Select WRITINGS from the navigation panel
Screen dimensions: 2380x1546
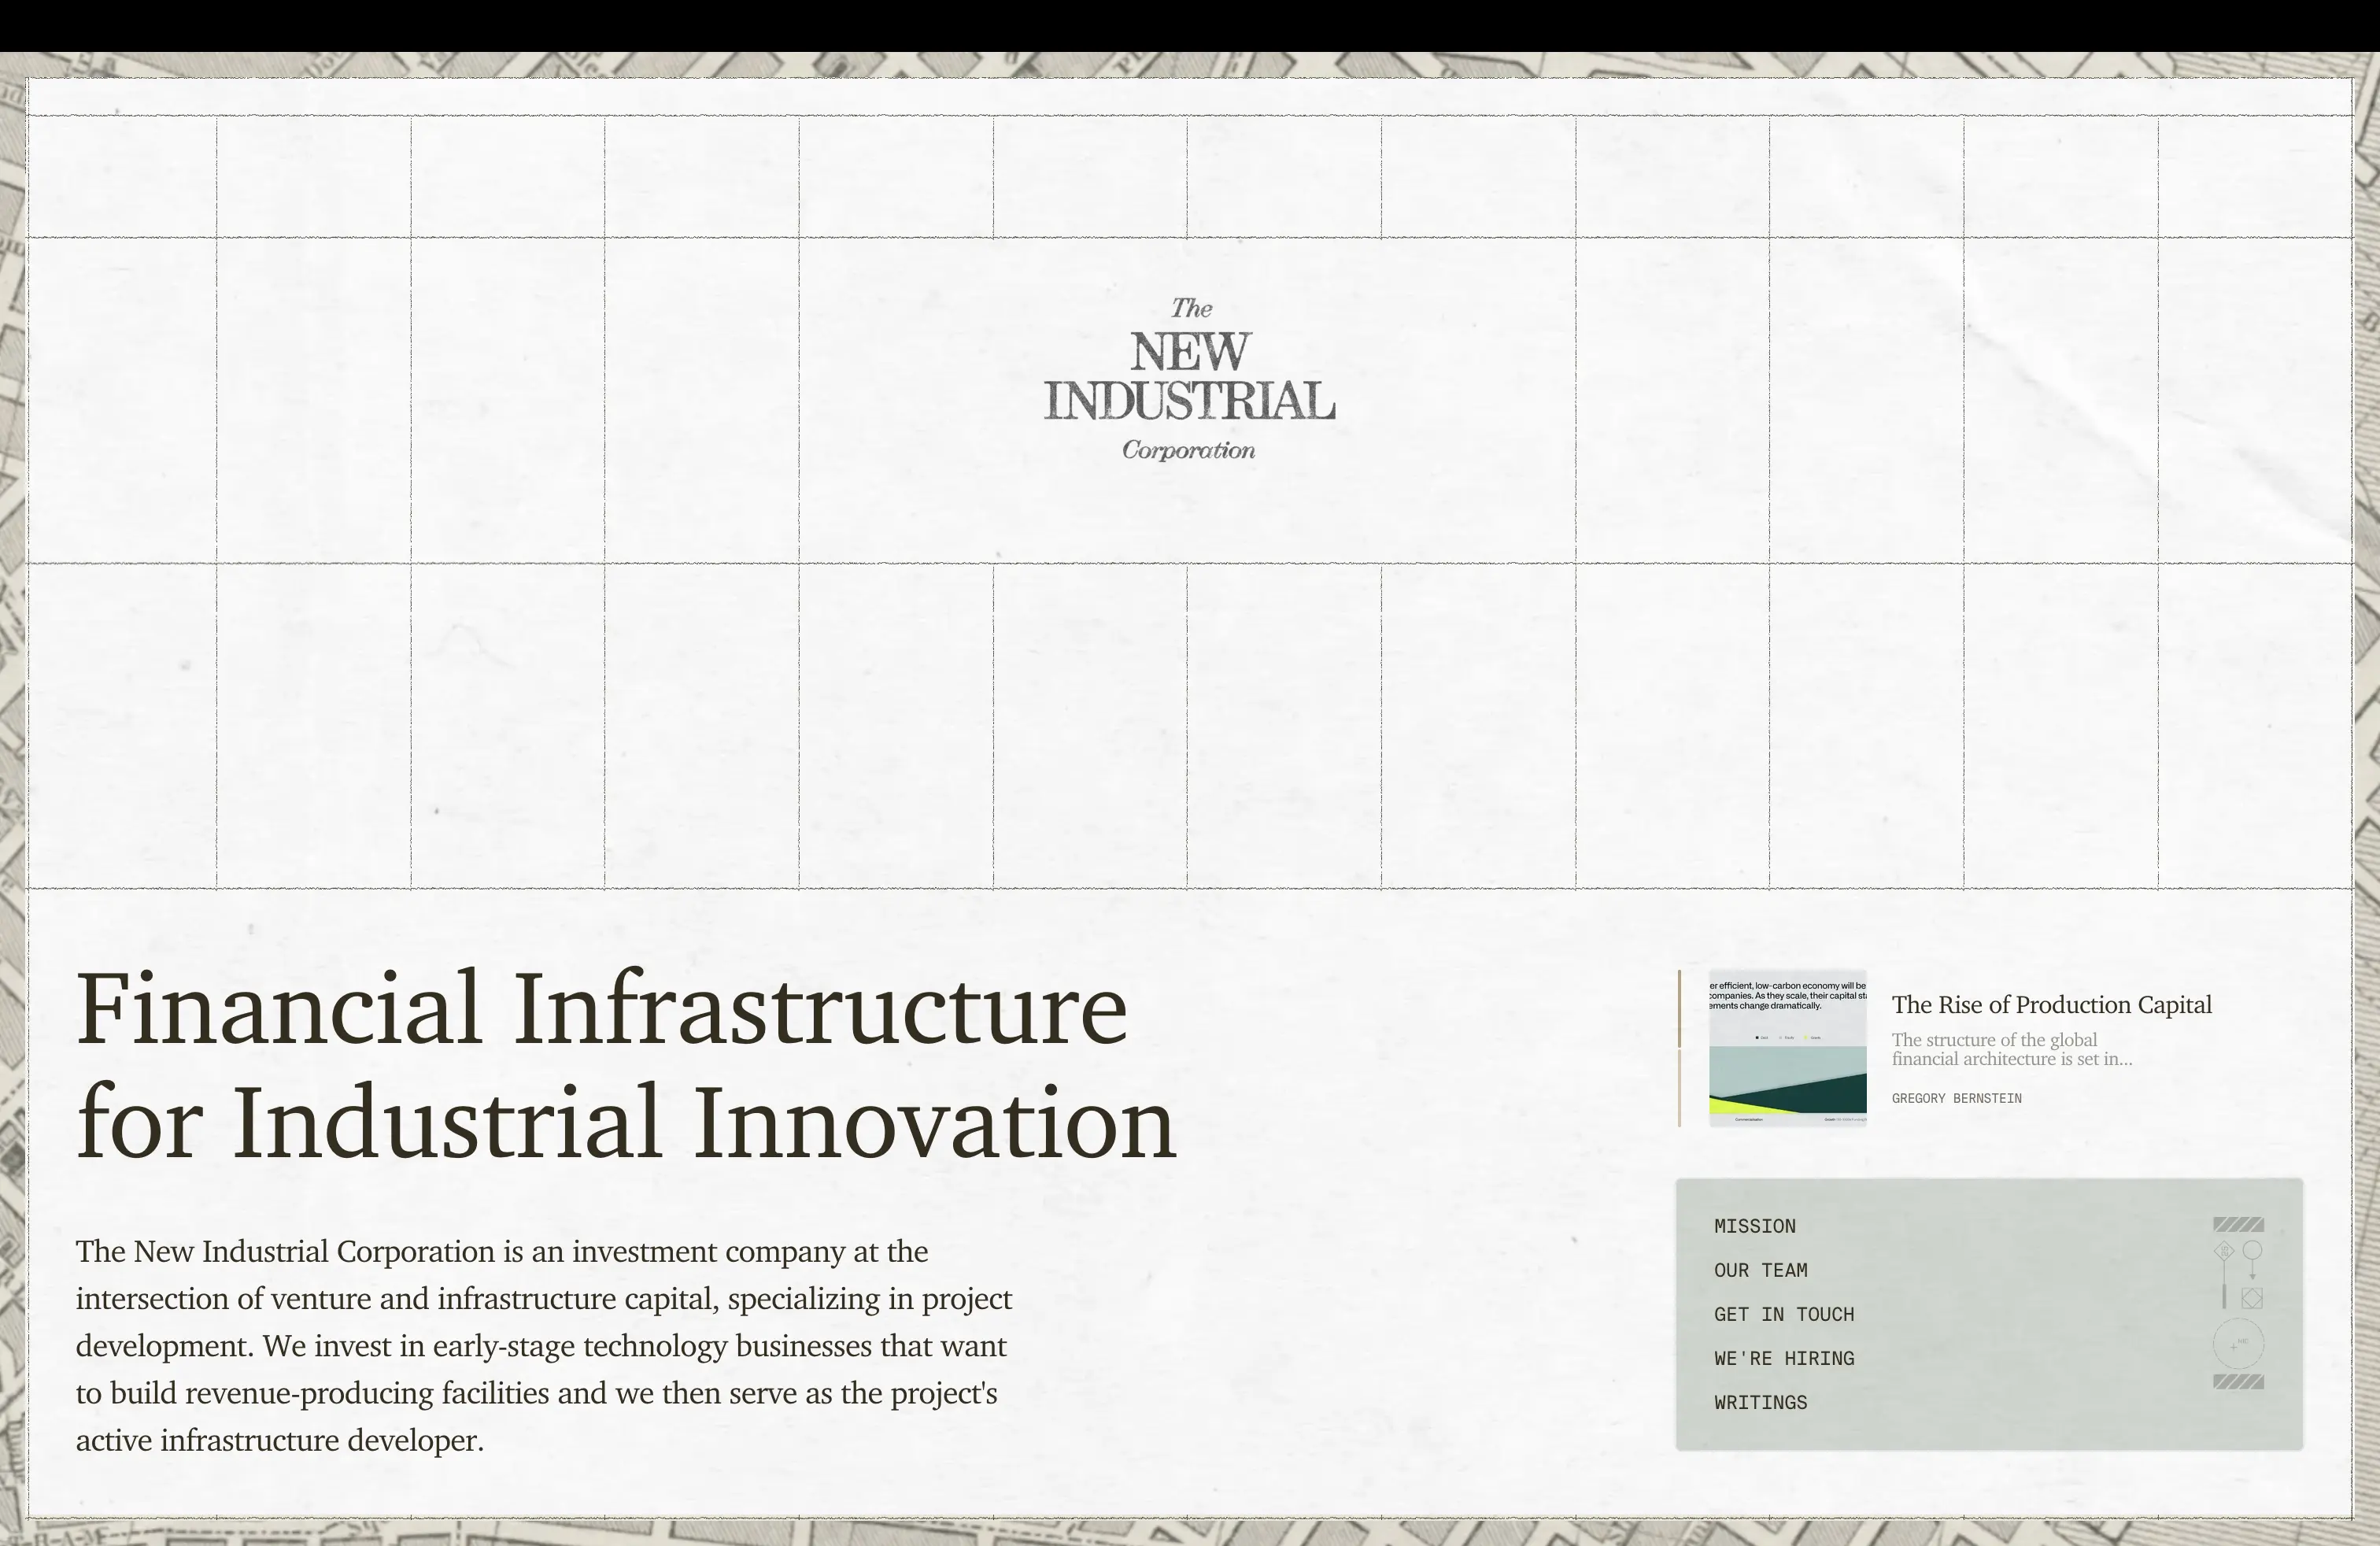pyautogui.click(x=1761, y=1402)
